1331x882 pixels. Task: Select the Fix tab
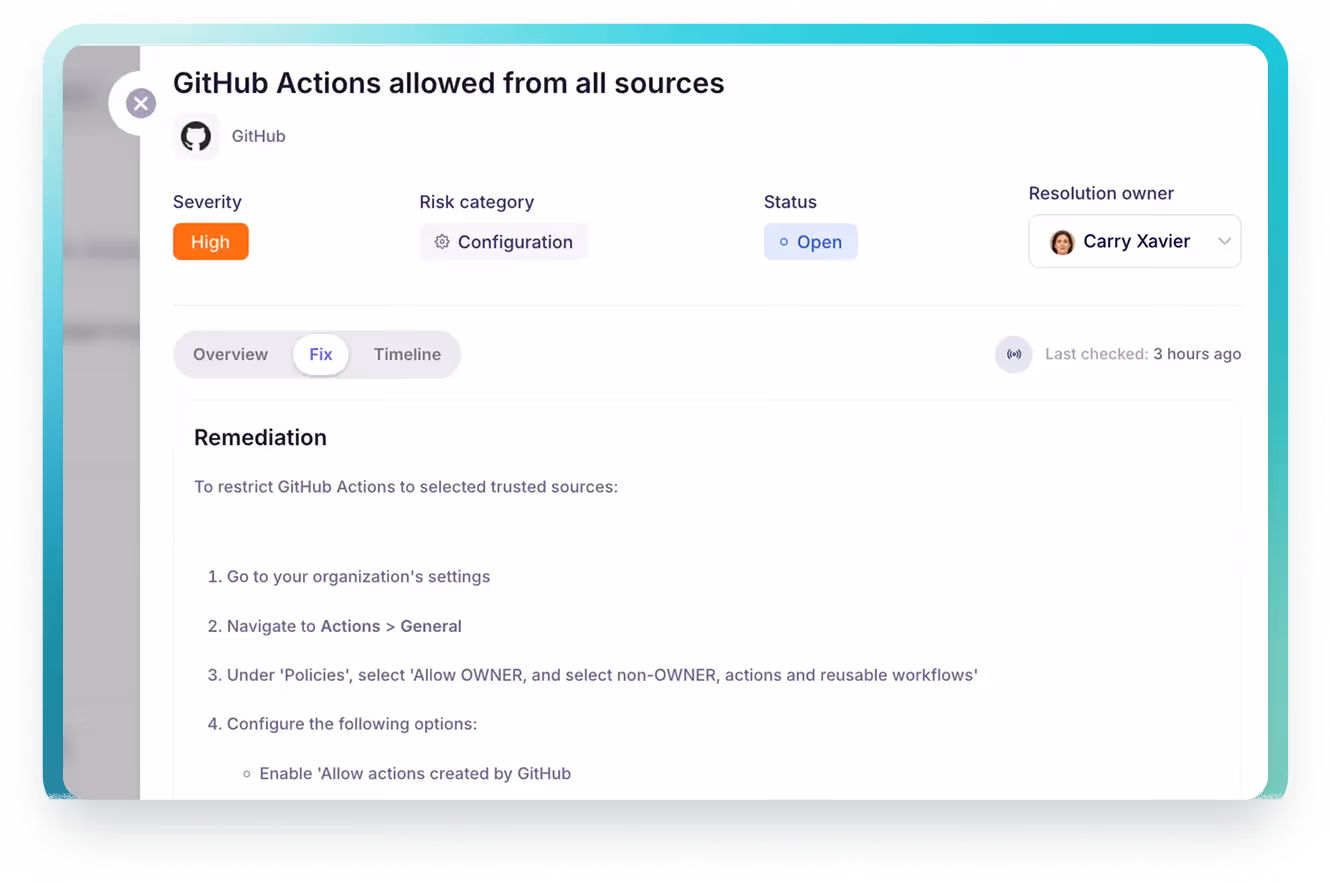(x=321, y=354)
